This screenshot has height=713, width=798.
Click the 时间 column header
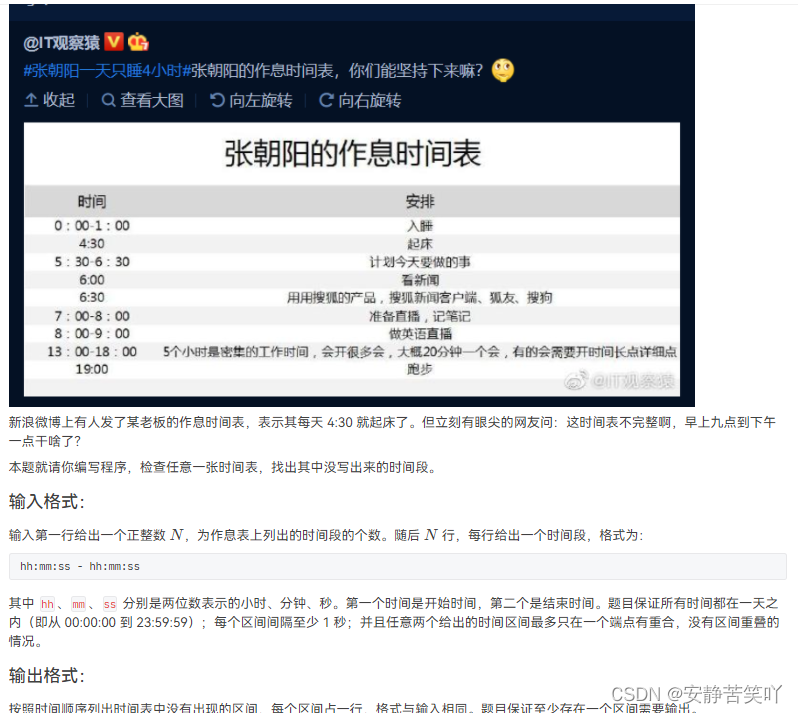point(92,202)
